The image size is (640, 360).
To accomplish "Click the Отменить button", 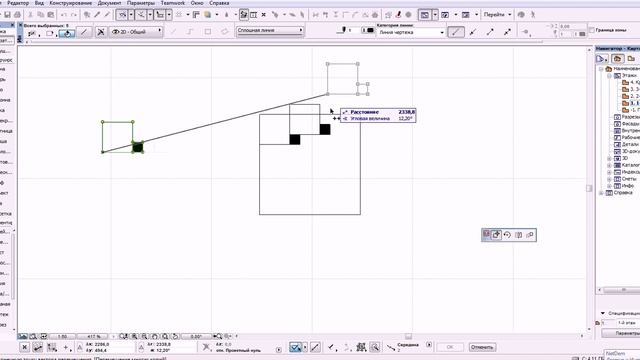I will click(482, 347).
